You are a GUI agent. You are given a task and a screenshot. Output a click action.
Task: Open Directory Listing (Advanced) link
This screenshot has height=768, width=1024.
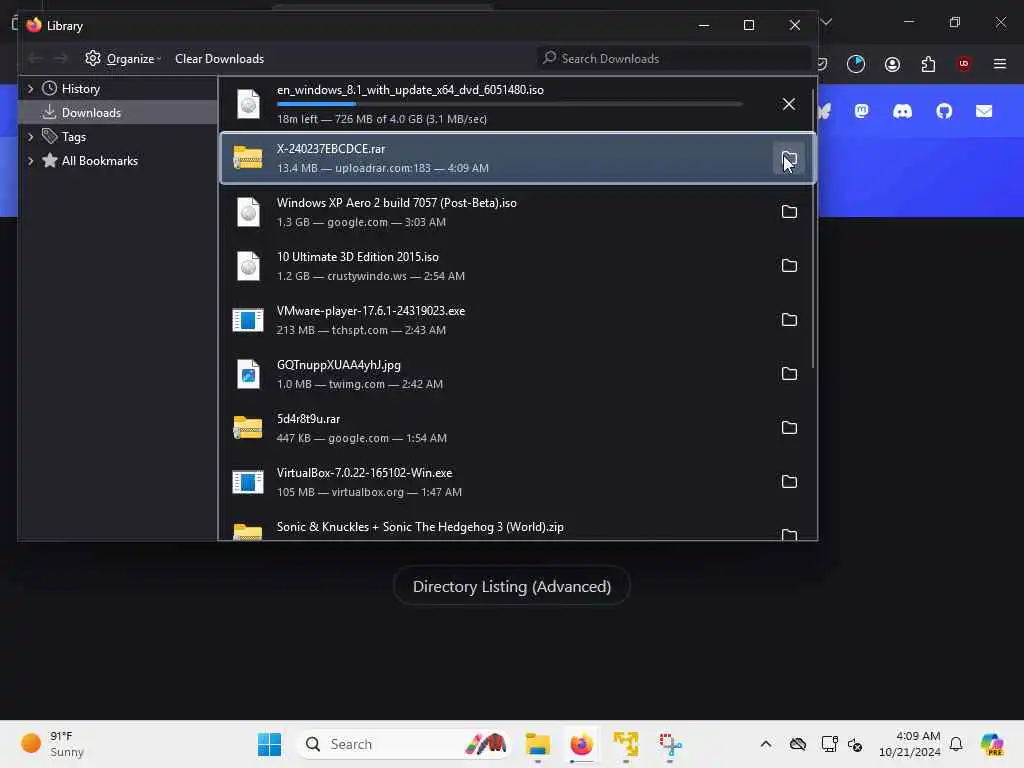pos(512,586)
